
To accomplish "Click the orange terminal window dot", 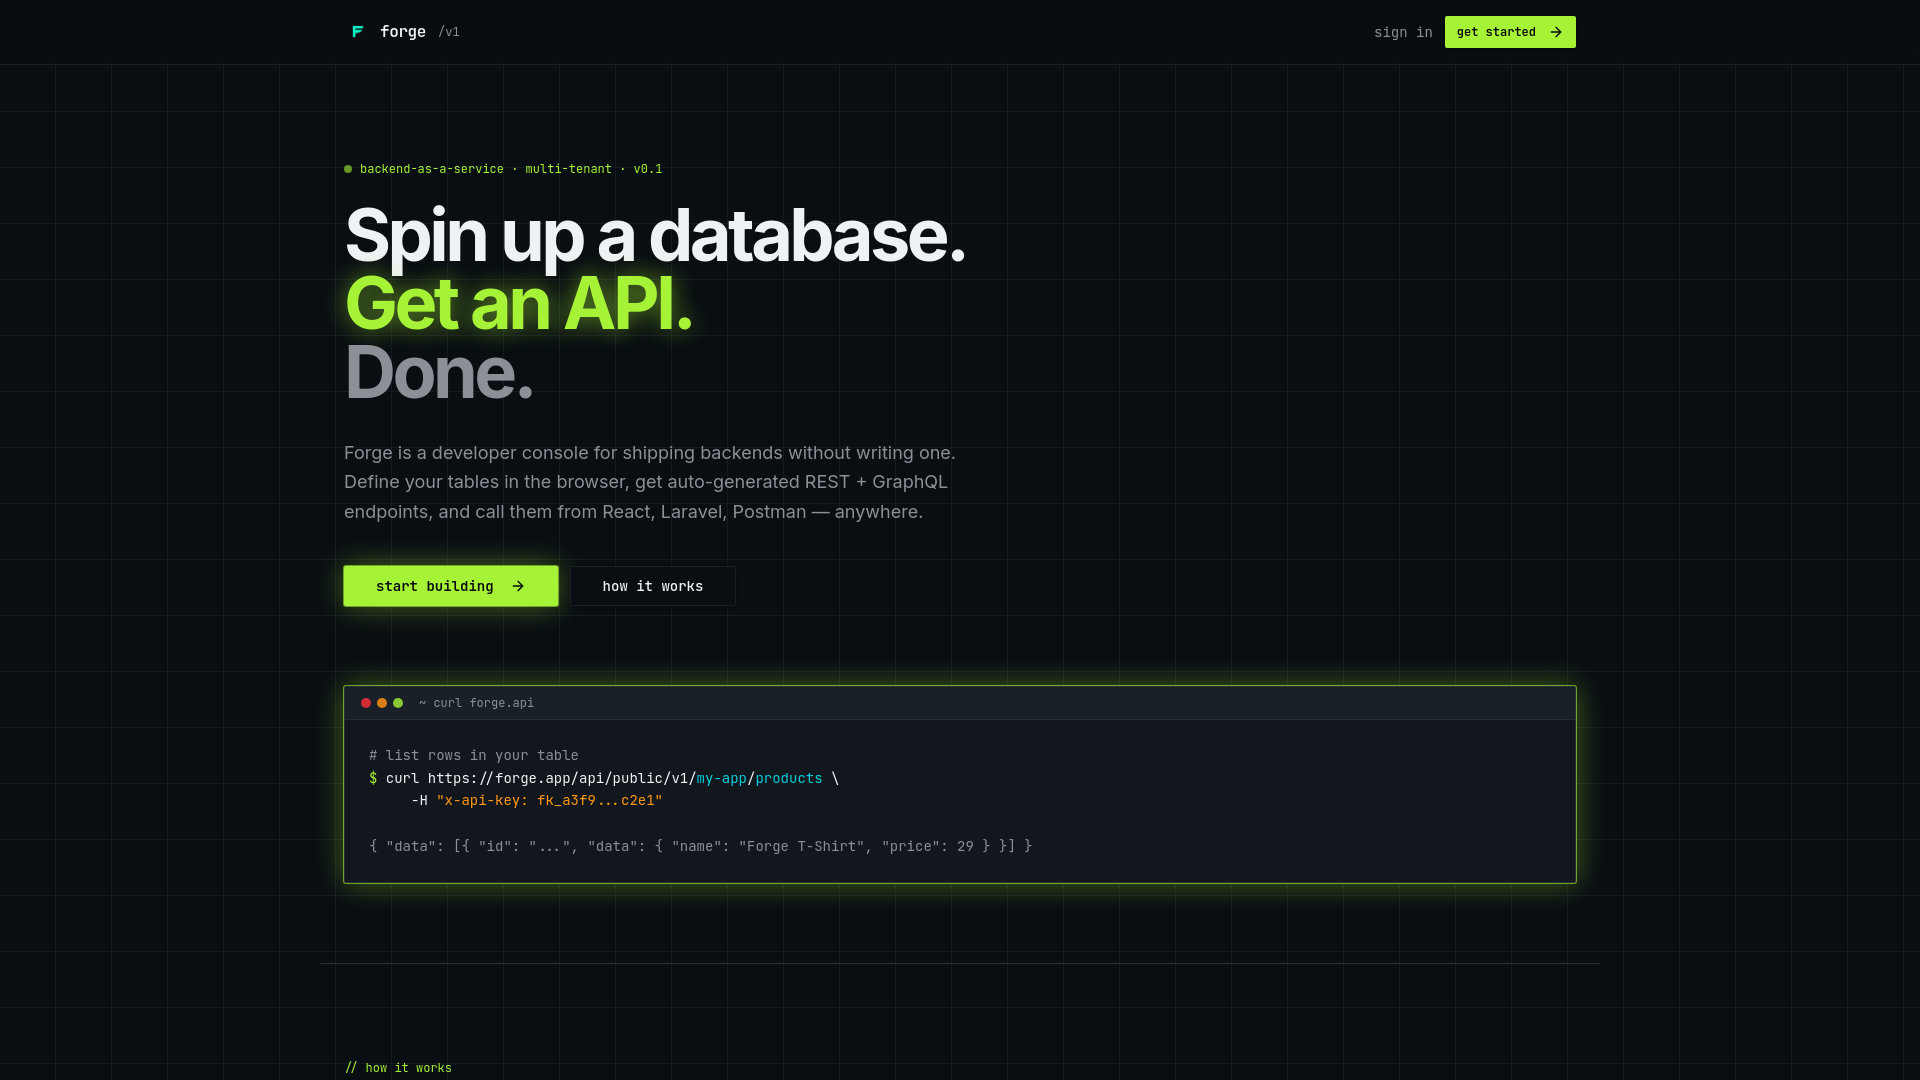I will 382,703.
